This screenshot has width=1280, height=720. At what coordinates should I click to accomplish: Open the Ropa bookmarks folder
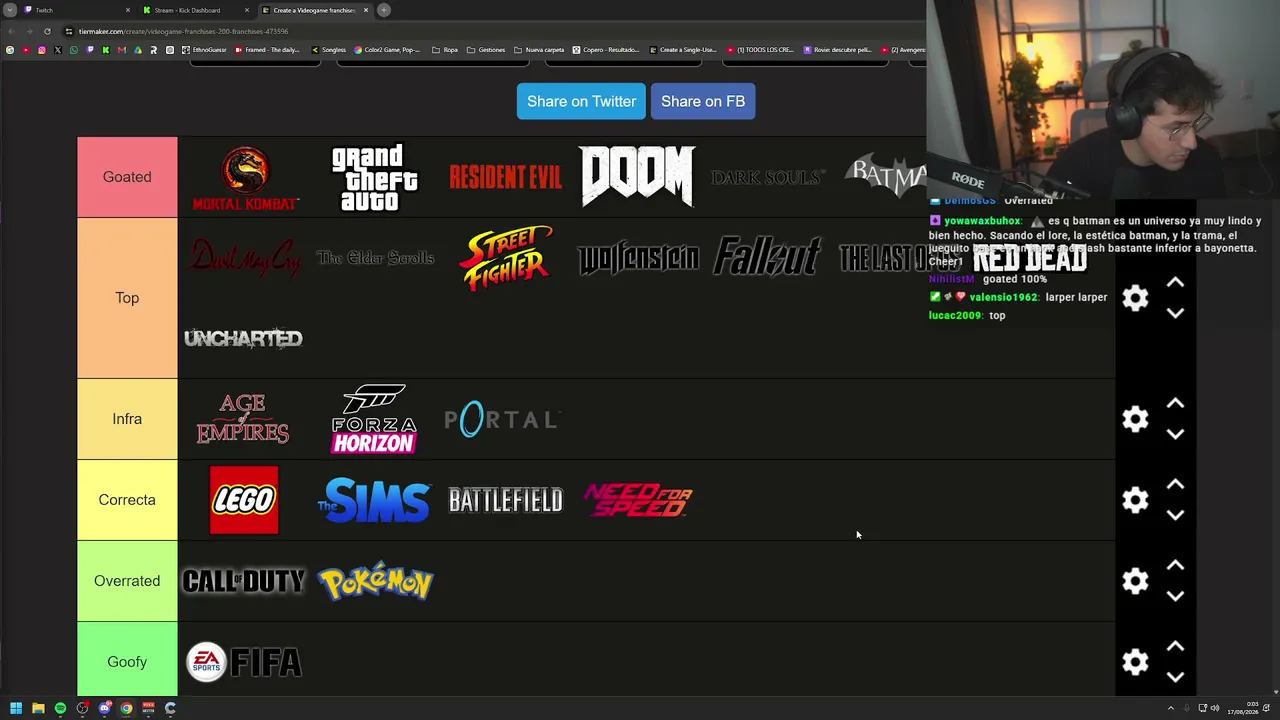click(445, 50)
